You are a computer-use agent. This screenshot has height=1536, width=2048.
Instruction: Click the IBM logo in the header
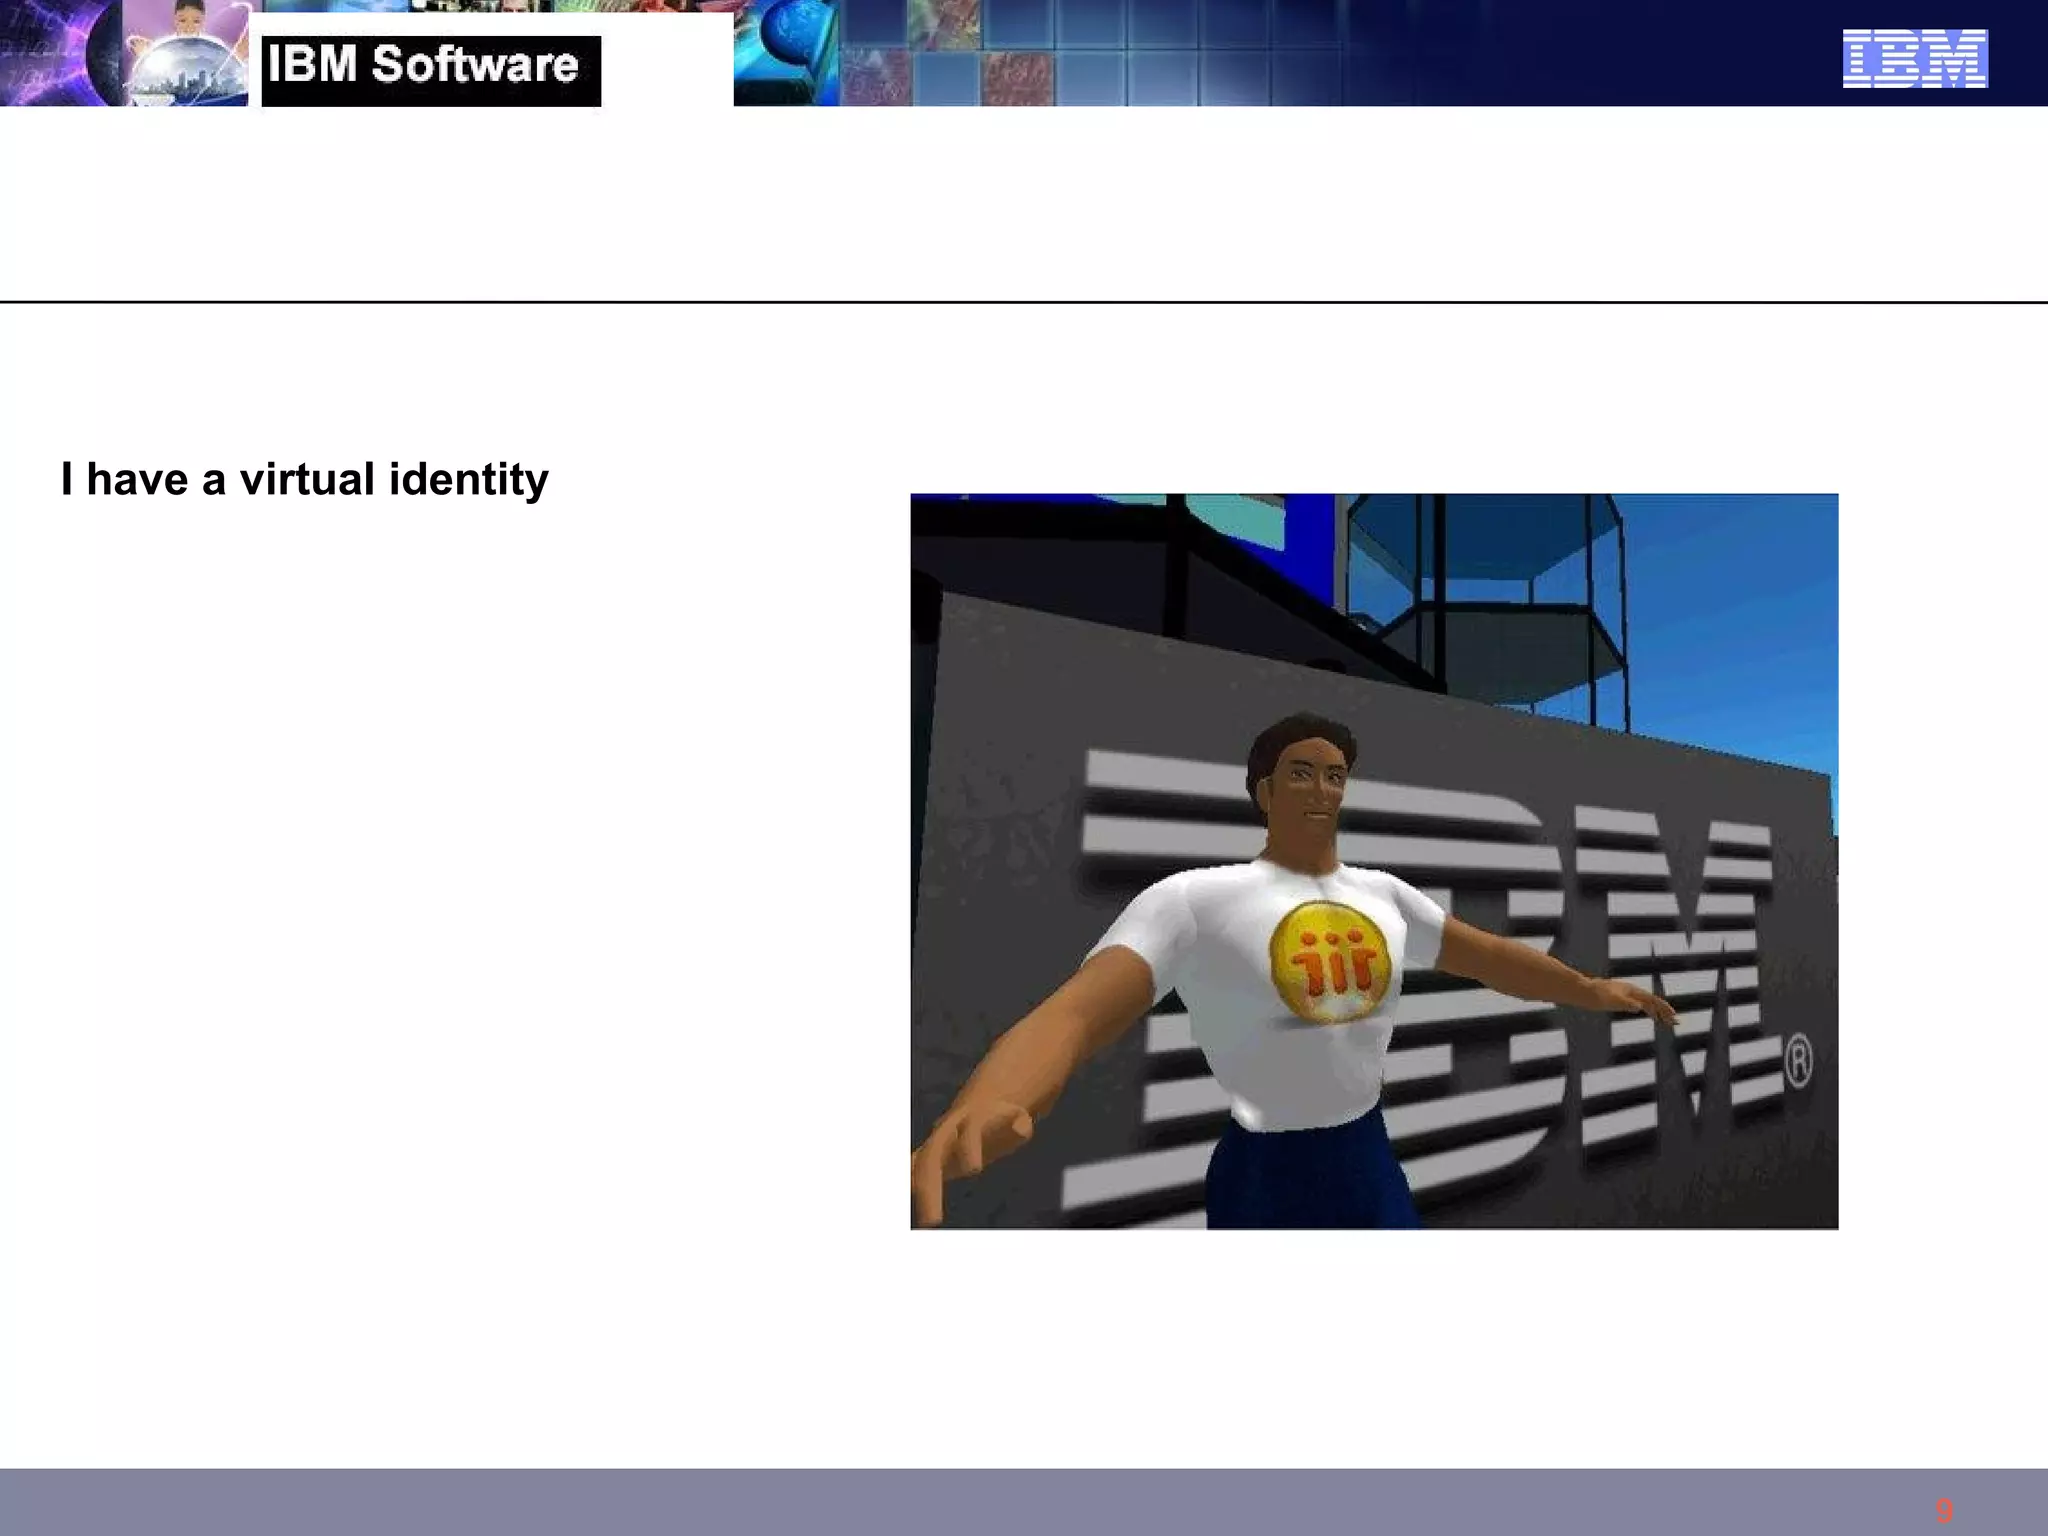click(1915, 59)
